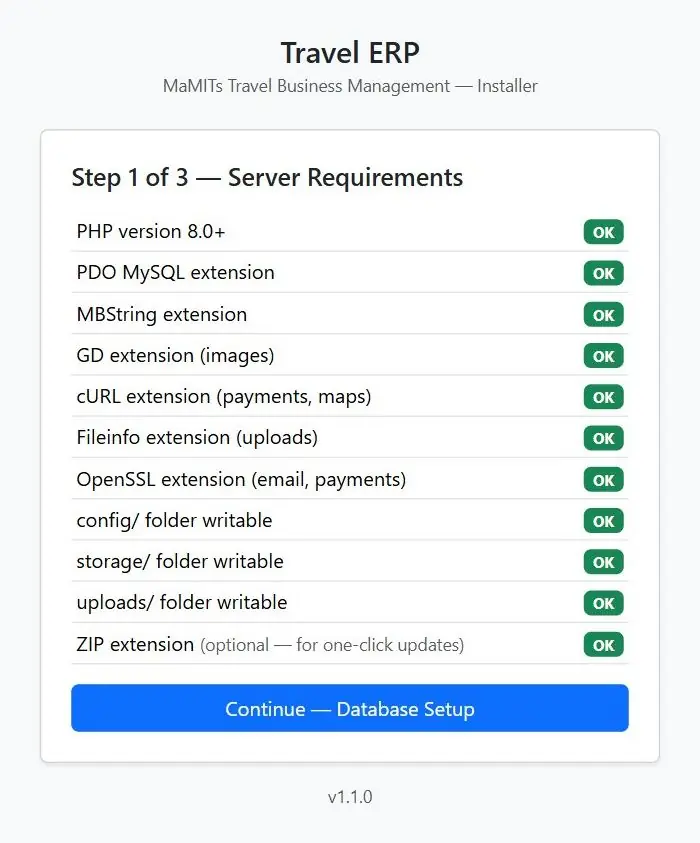
Task: Click the OK badge for OpenSSL extension
Action: tap(603, 480)
